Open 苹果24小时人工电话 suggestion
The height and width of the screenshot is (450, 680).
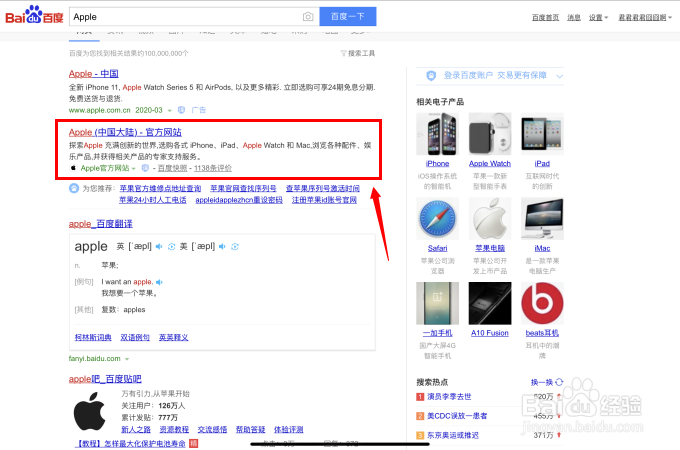pyautogui.click(x=153, y=200)
